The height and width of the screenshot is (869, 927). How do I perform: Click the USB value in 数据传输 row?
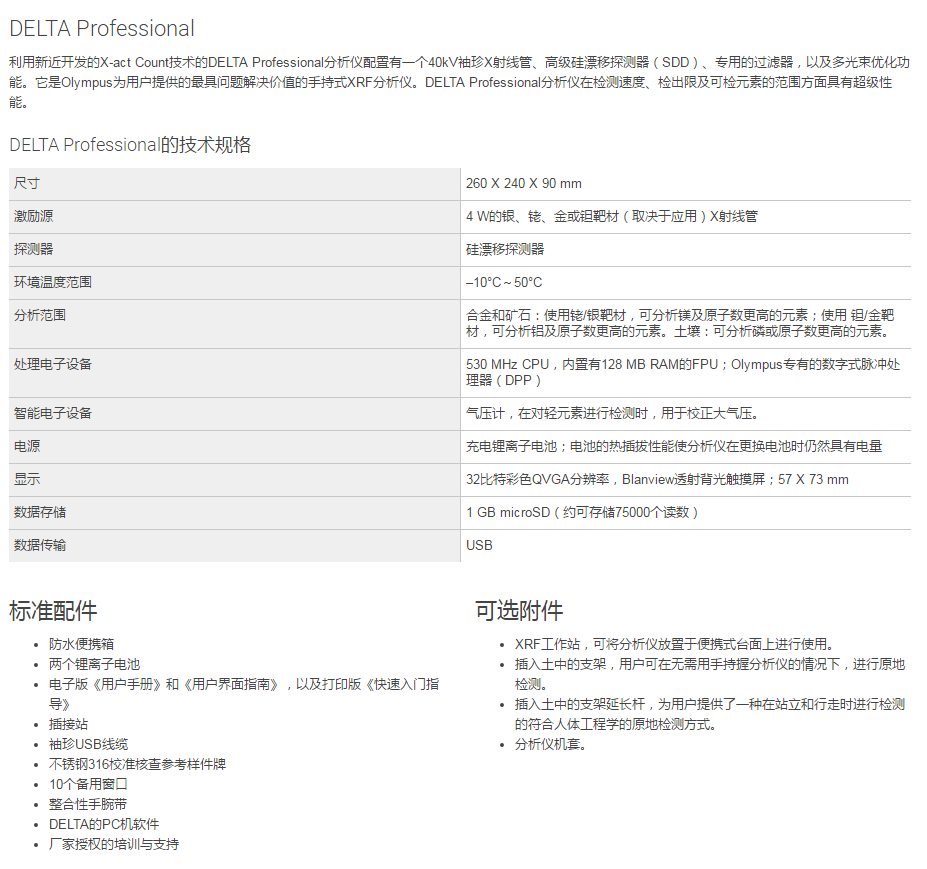(x=479, y=546)
